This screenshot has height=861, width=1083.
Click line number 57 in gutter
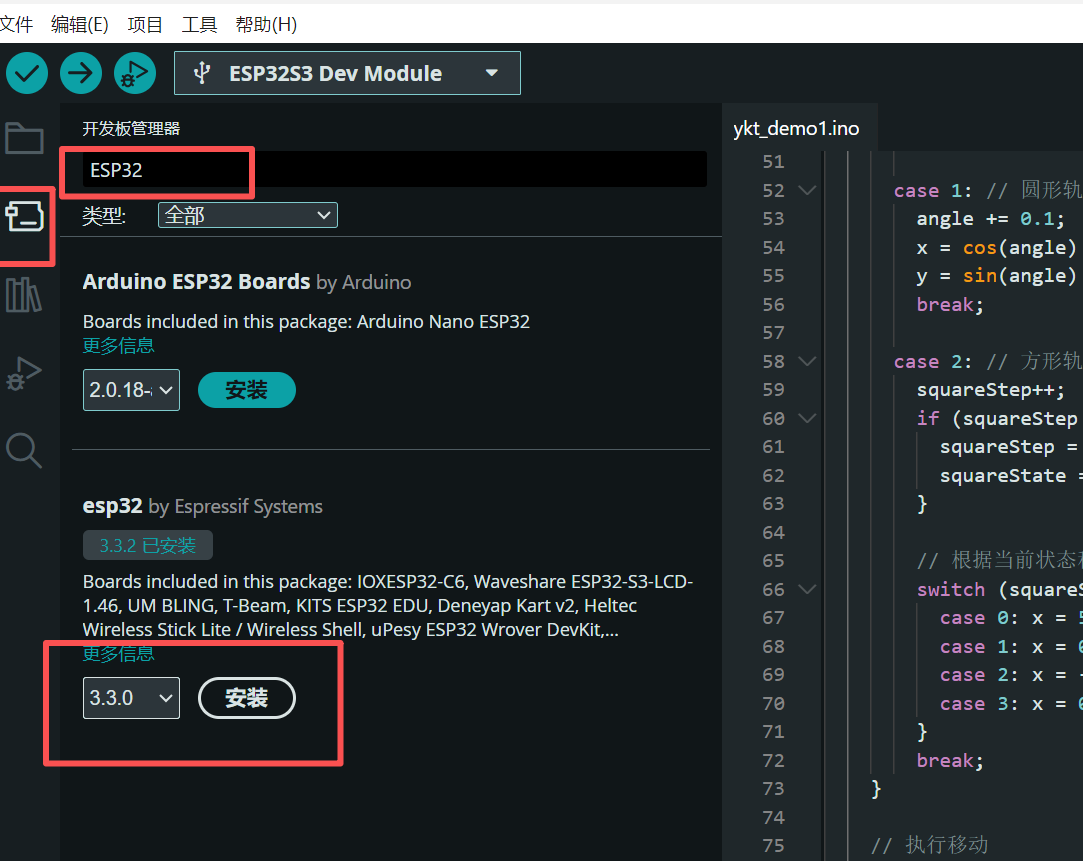pyautogui.click(x=773, y=333)
